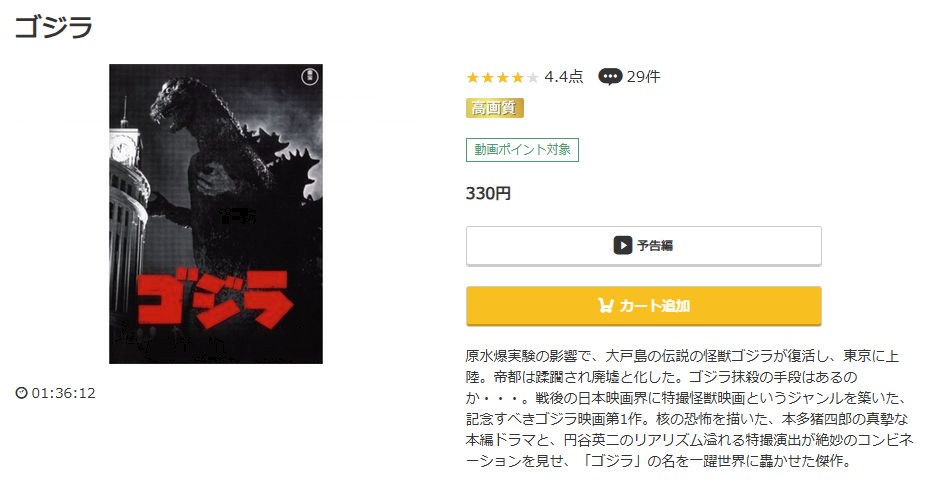Click the speech bubble review icon
Screen dimensions: 939x498
click(610, 77)
